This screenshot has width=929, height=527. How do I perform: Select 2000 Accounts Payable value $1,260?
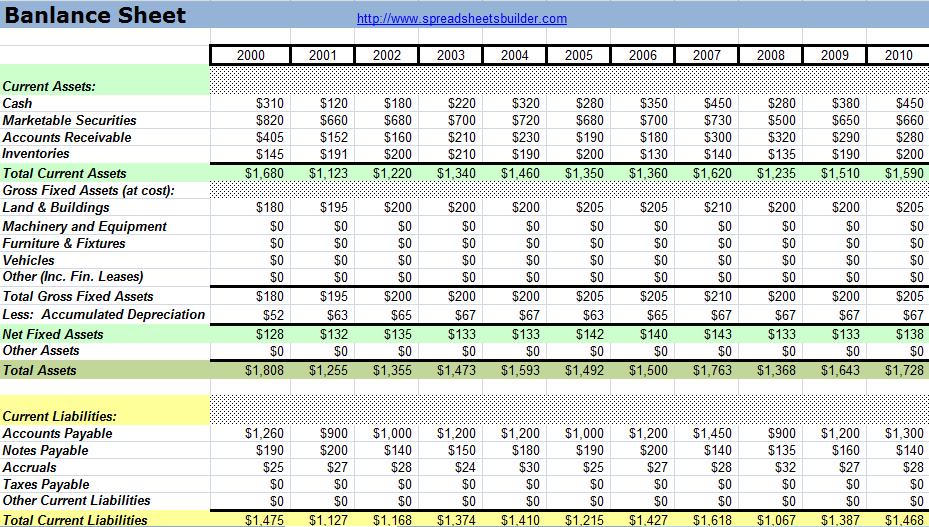tap(264, 435)
